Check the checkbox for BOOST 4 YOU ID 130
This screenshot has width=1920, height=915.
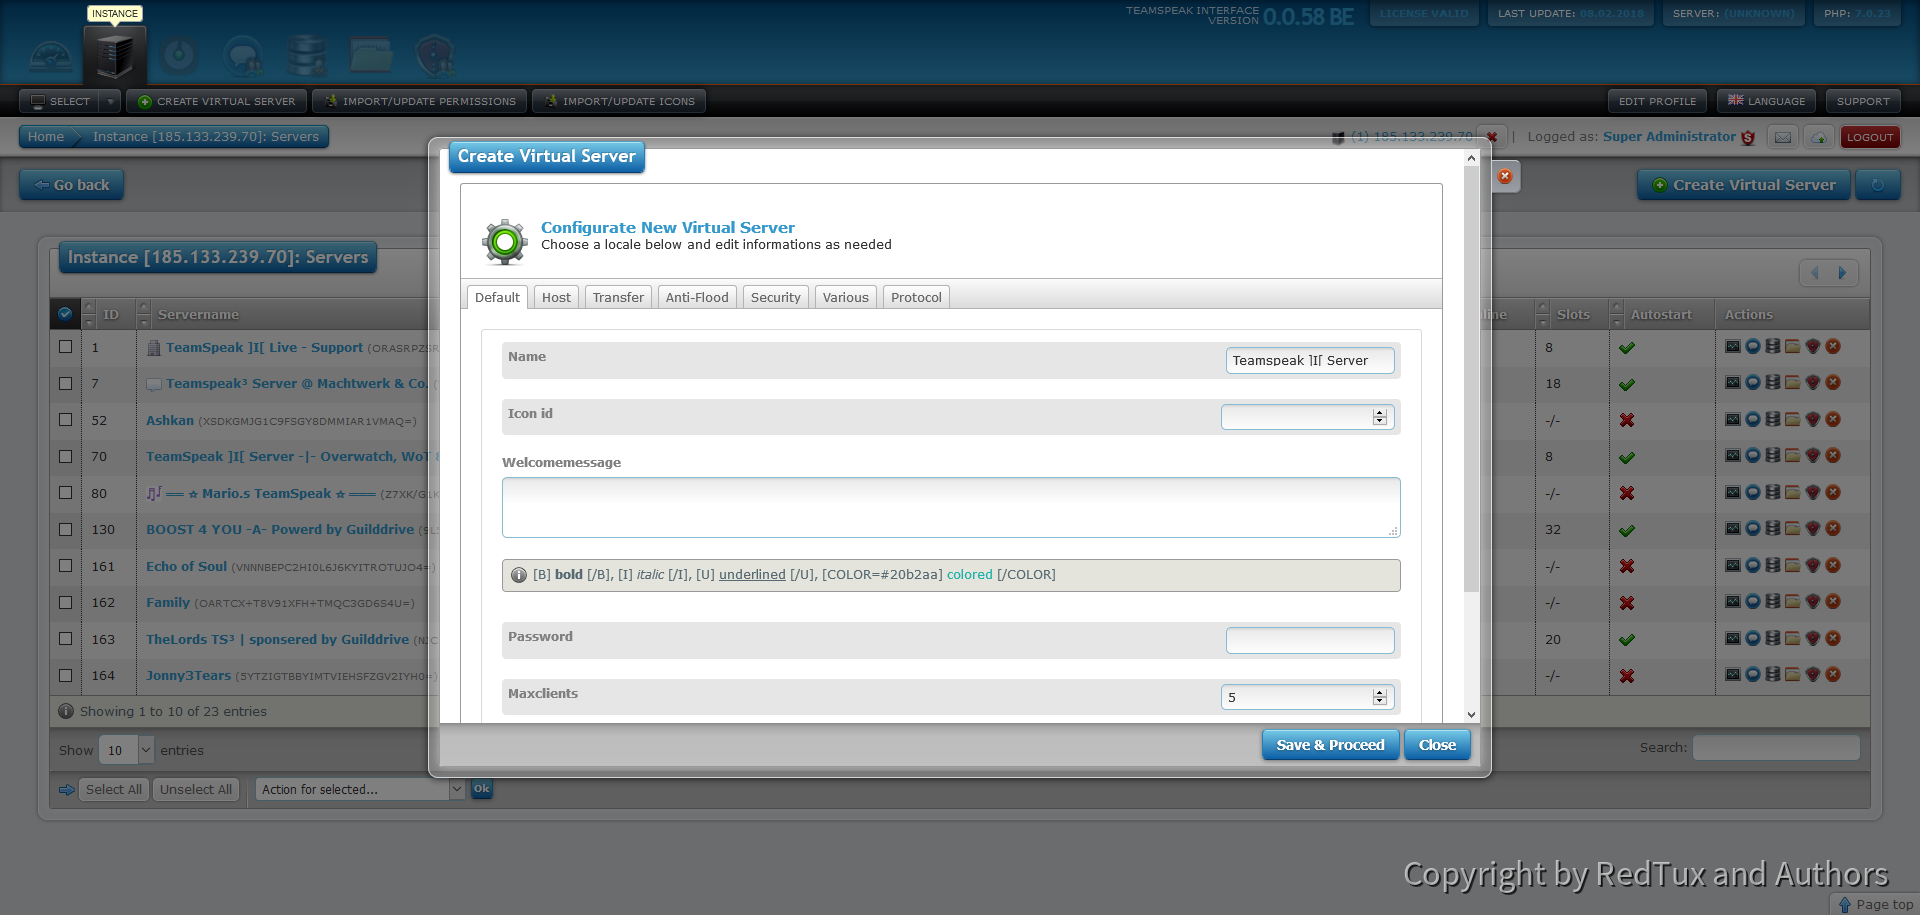coord(65,529)
